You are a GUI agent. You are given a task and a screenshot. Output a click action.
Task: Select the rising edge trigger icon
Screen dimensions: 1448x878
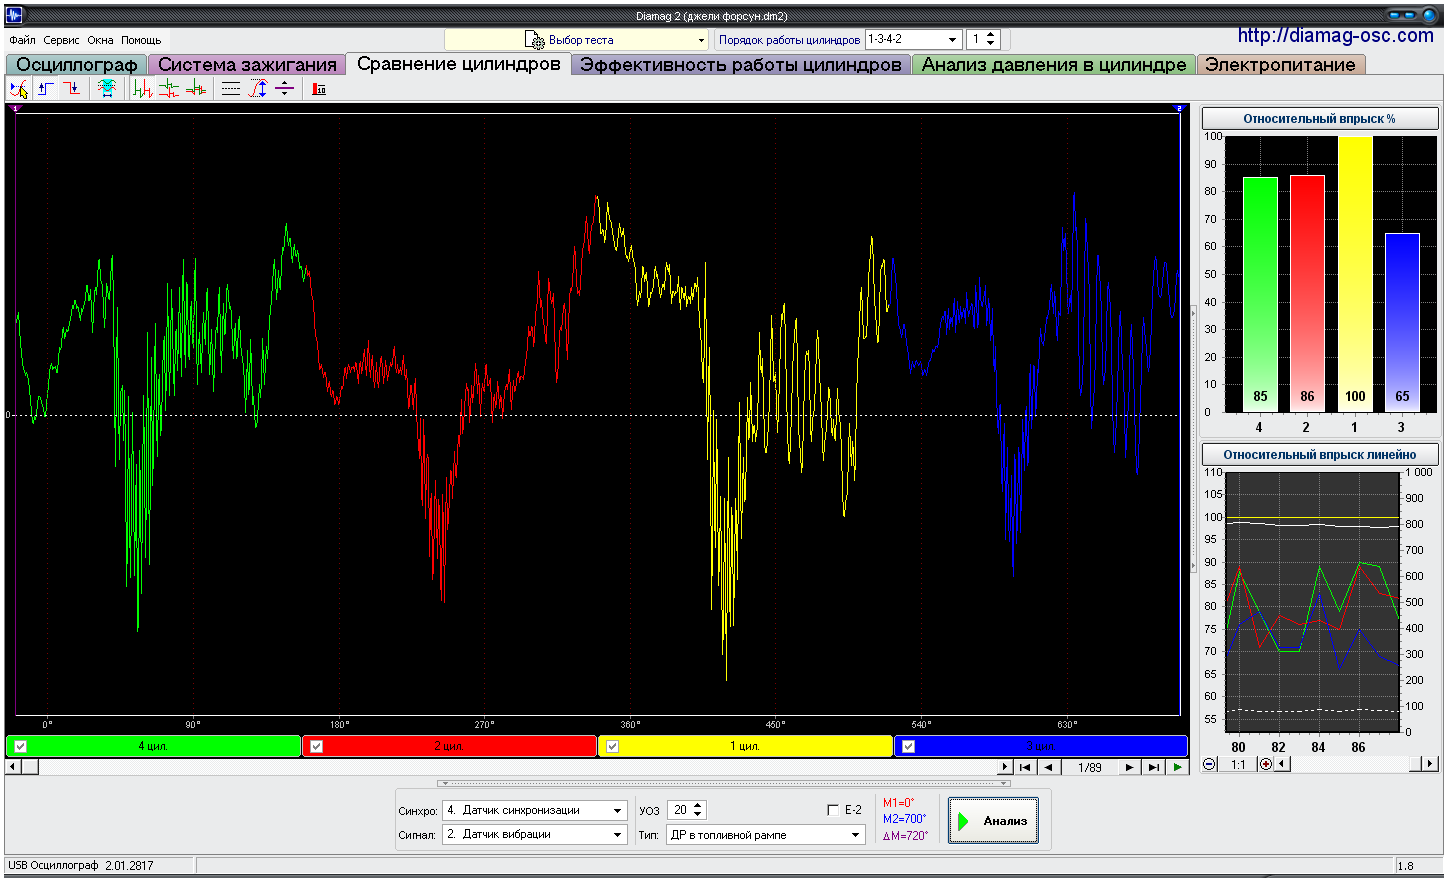[46, 89]
